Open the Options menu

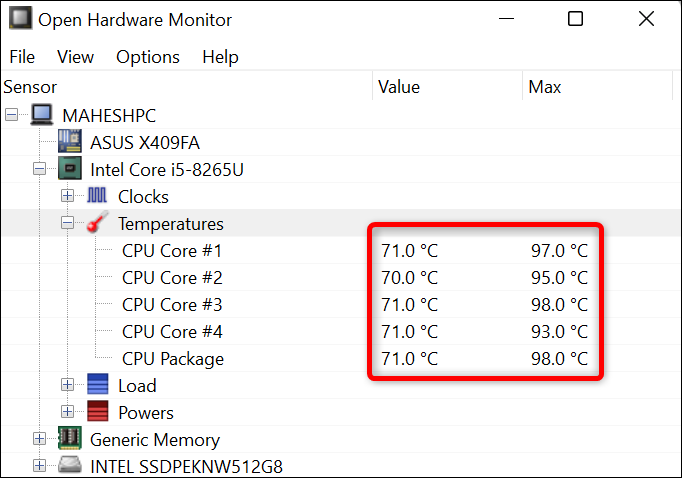pyautogui.click(x=148, y=57)
